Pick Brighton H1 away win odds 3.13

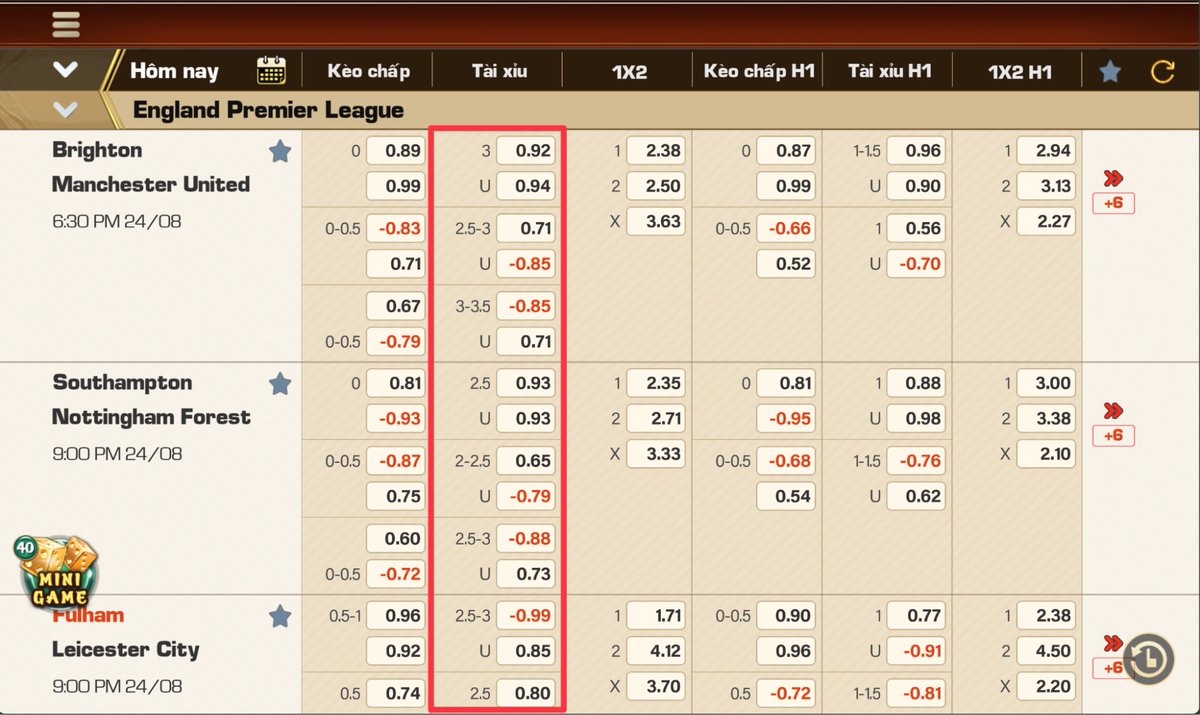coord(1046,186)
